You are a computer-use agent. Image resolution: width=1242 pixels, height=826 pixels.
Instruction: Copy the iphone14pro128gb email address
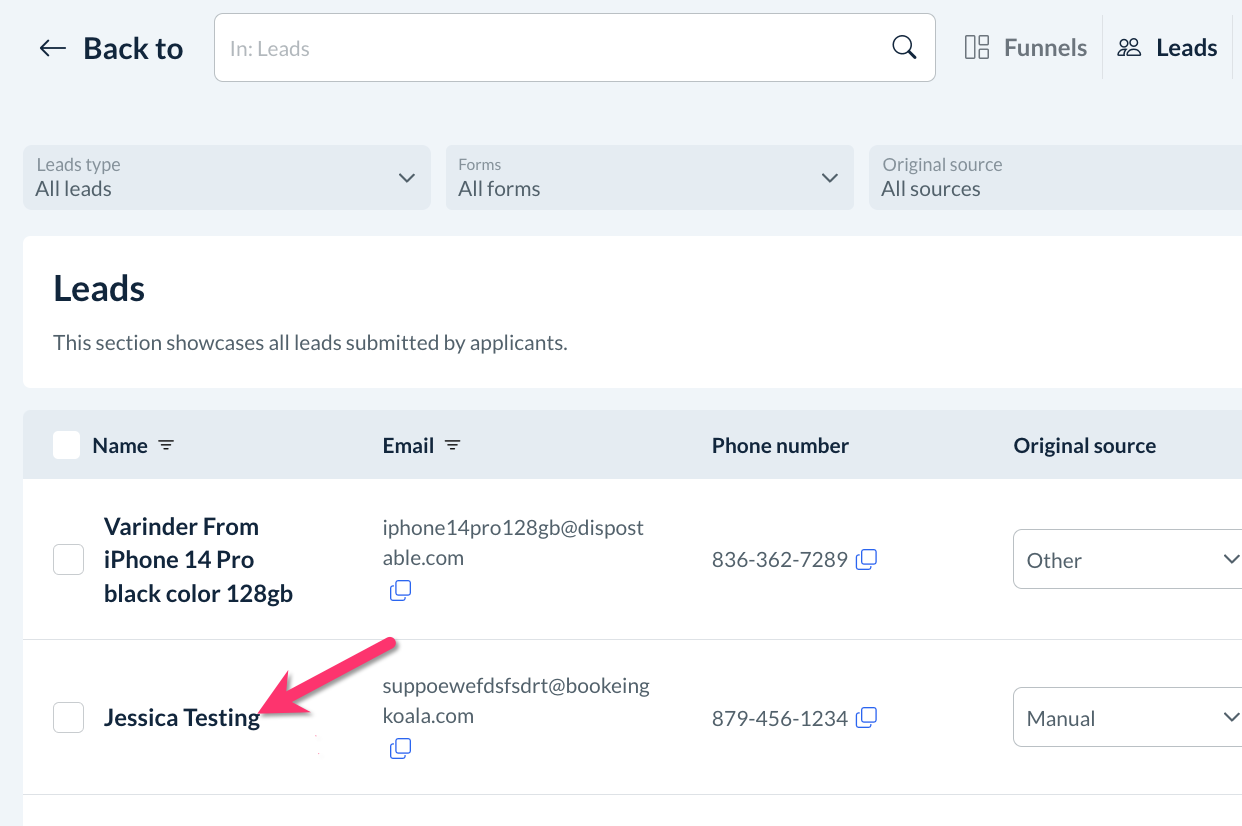tap(400, 590)
